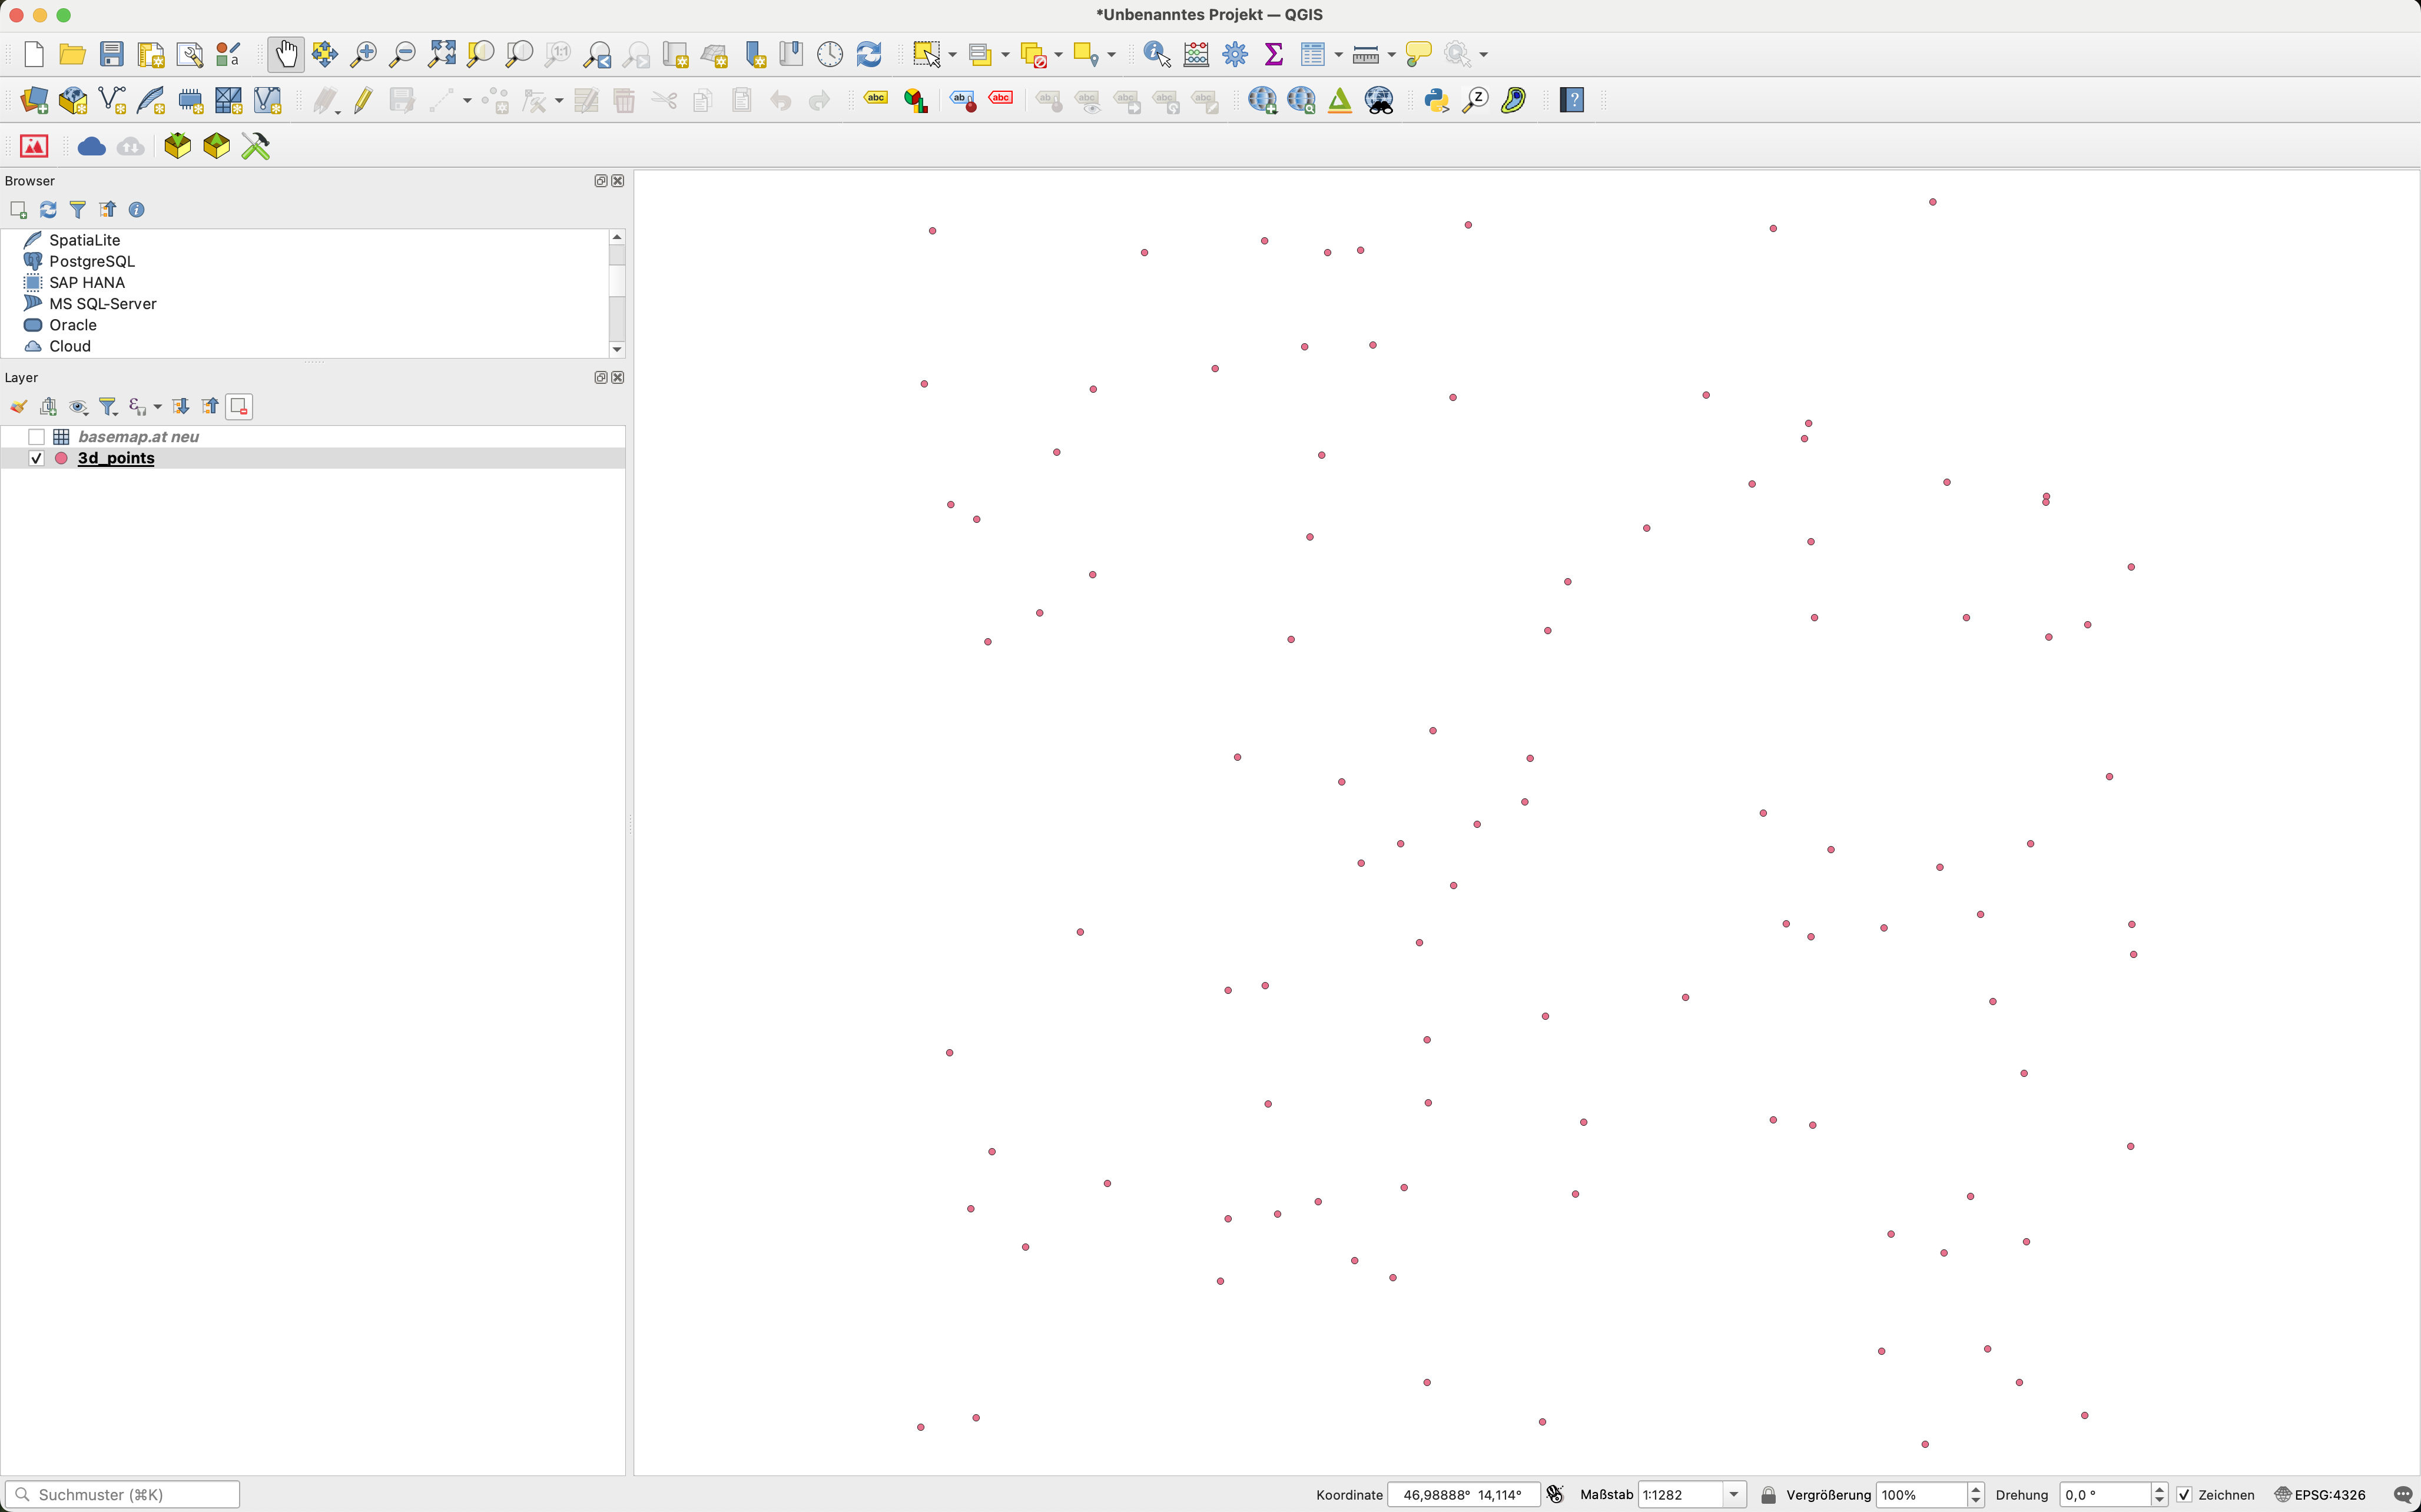Click the Browser panel scrollbar down arrow
The height and width of the screenshot is (1512, 2421).
click(617, 349)
